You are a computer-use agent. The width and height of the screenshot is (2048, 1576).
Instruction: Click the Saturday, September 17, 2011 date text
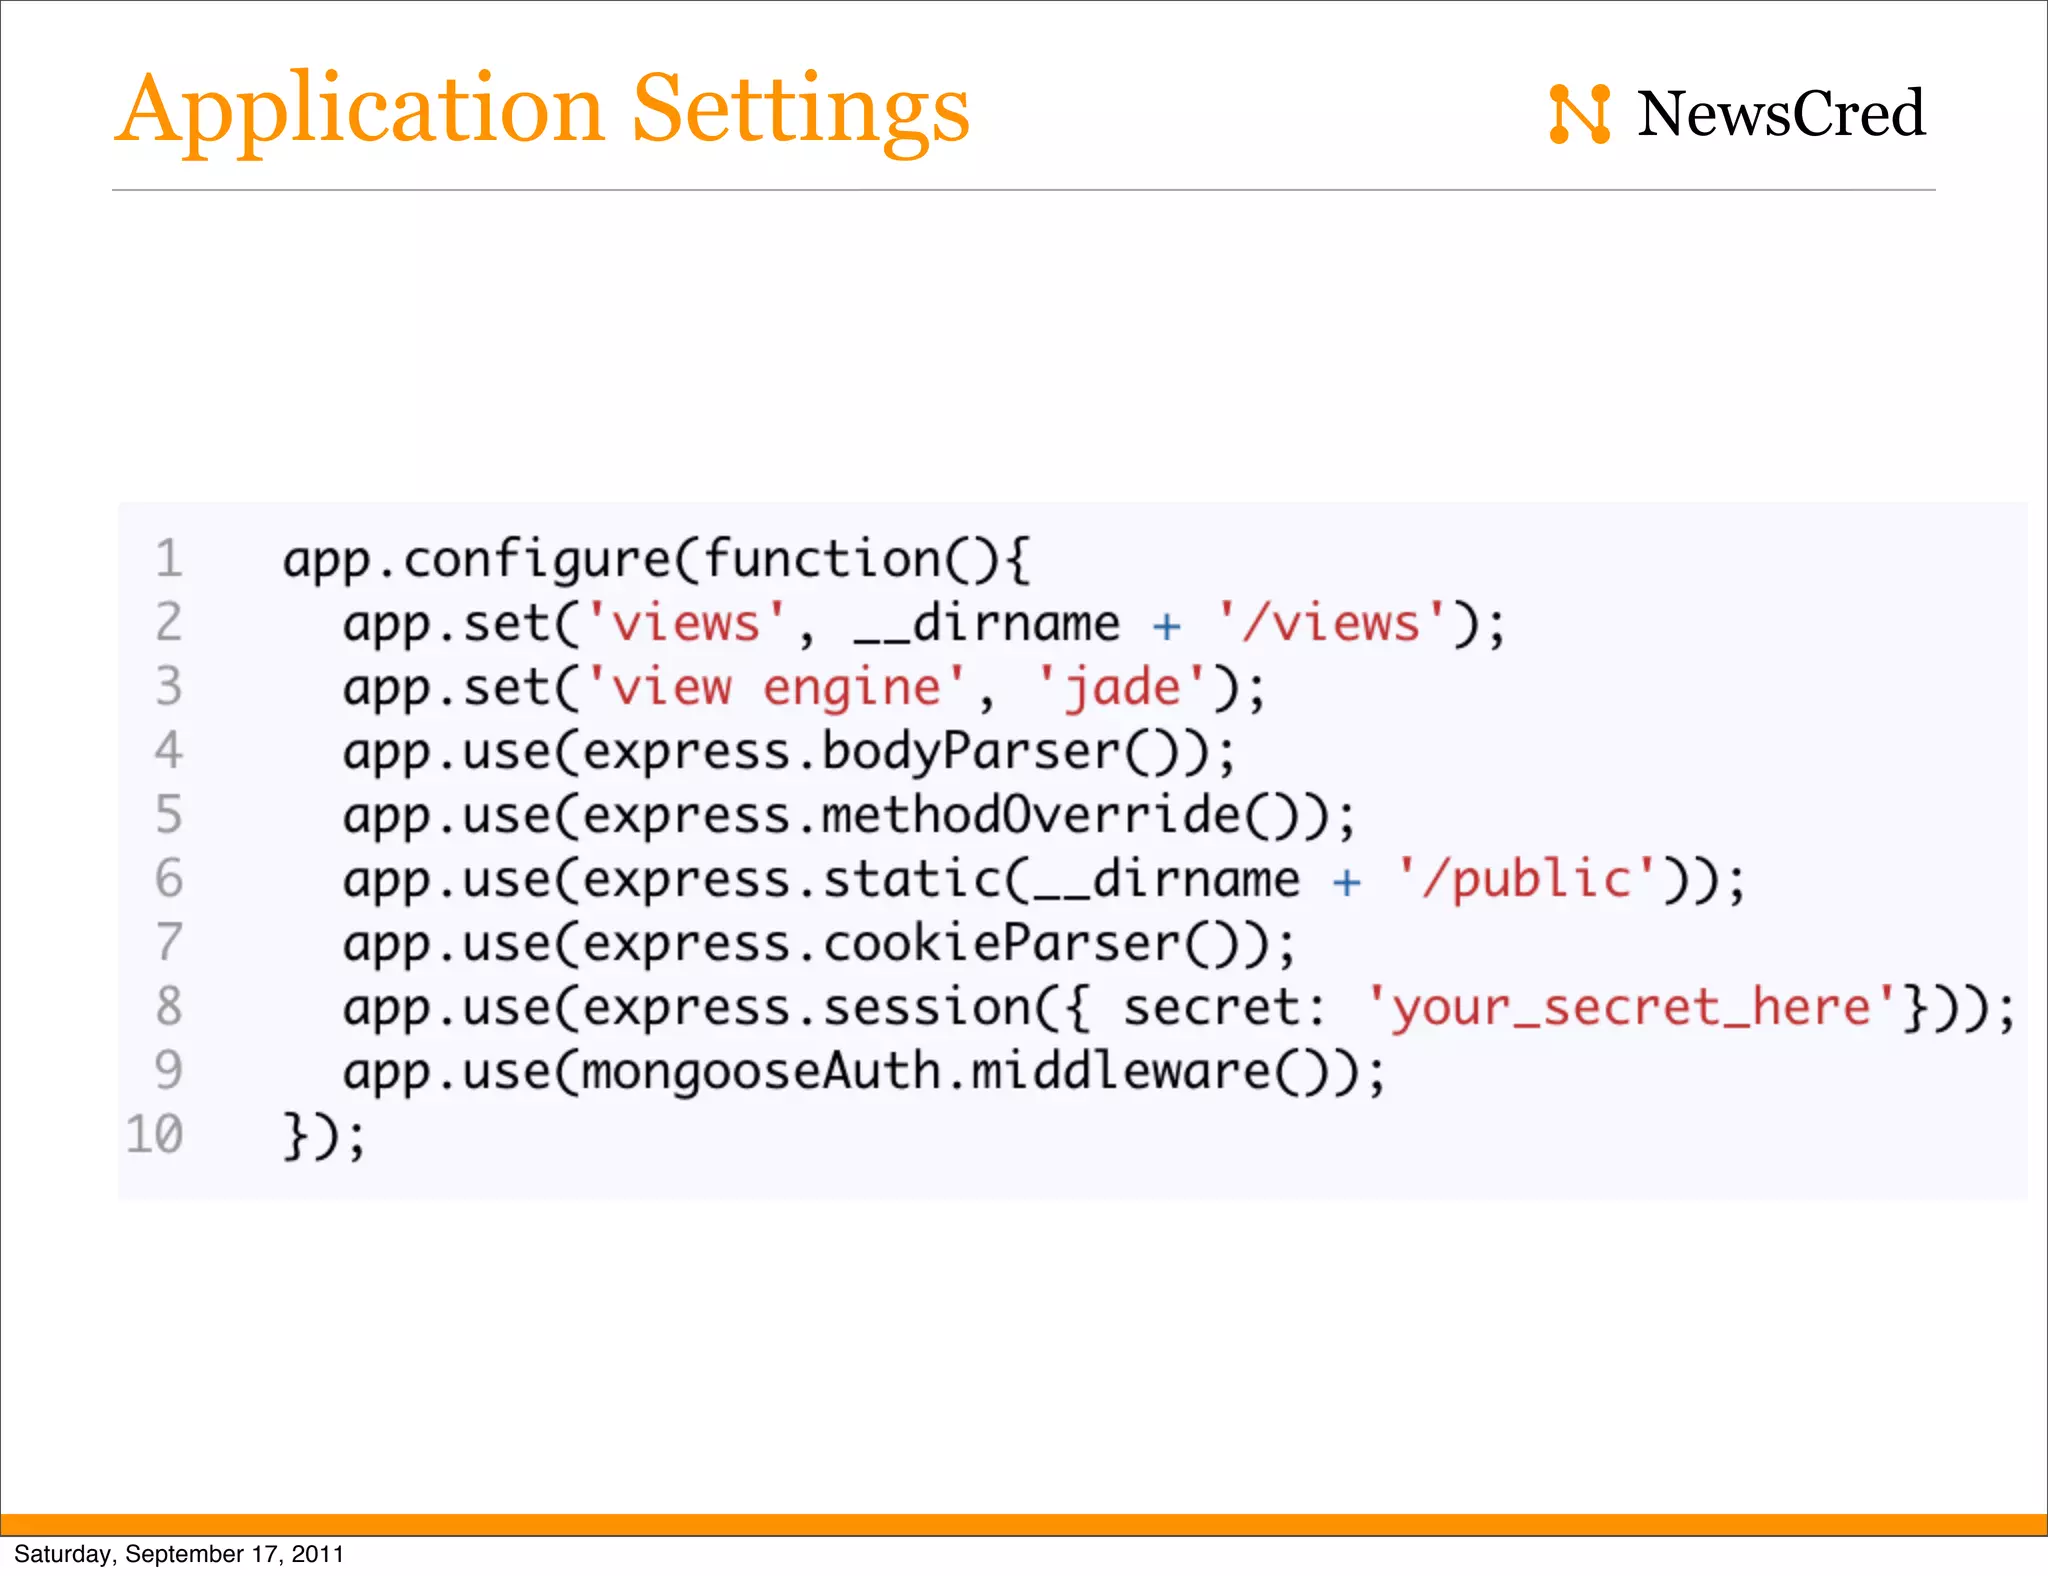[179, 1554]
